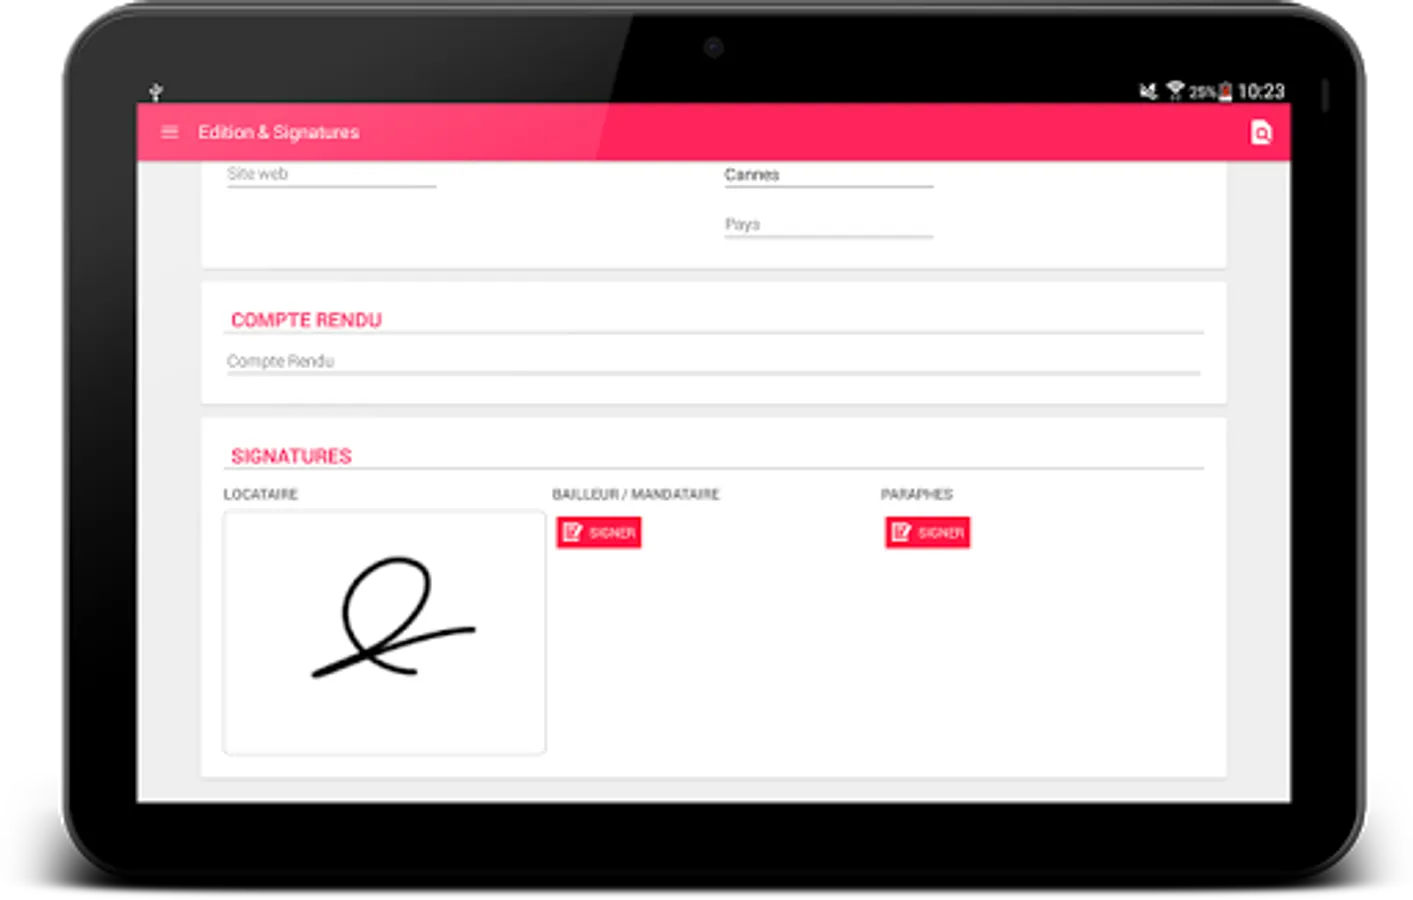The image size is (1413, 900).
Task: Click the LOCATAIRE label
Action: pyautogui.click(x=260, y=494)
